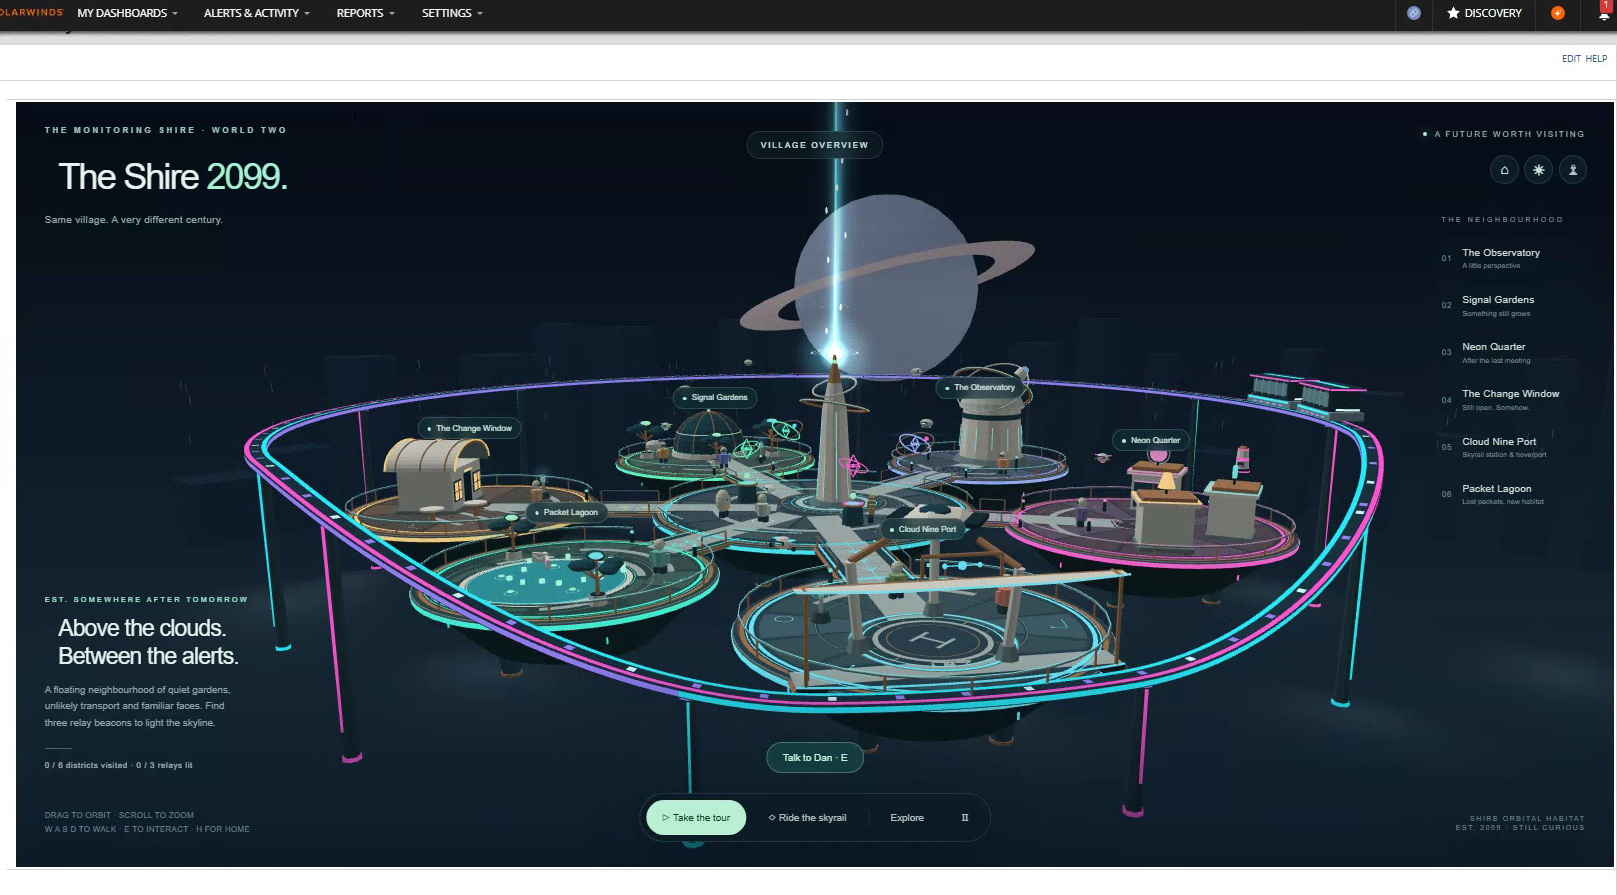Click the Neon Quarter map label
This screenshot has height=895, width=1617.
[x=1151, y=440]
